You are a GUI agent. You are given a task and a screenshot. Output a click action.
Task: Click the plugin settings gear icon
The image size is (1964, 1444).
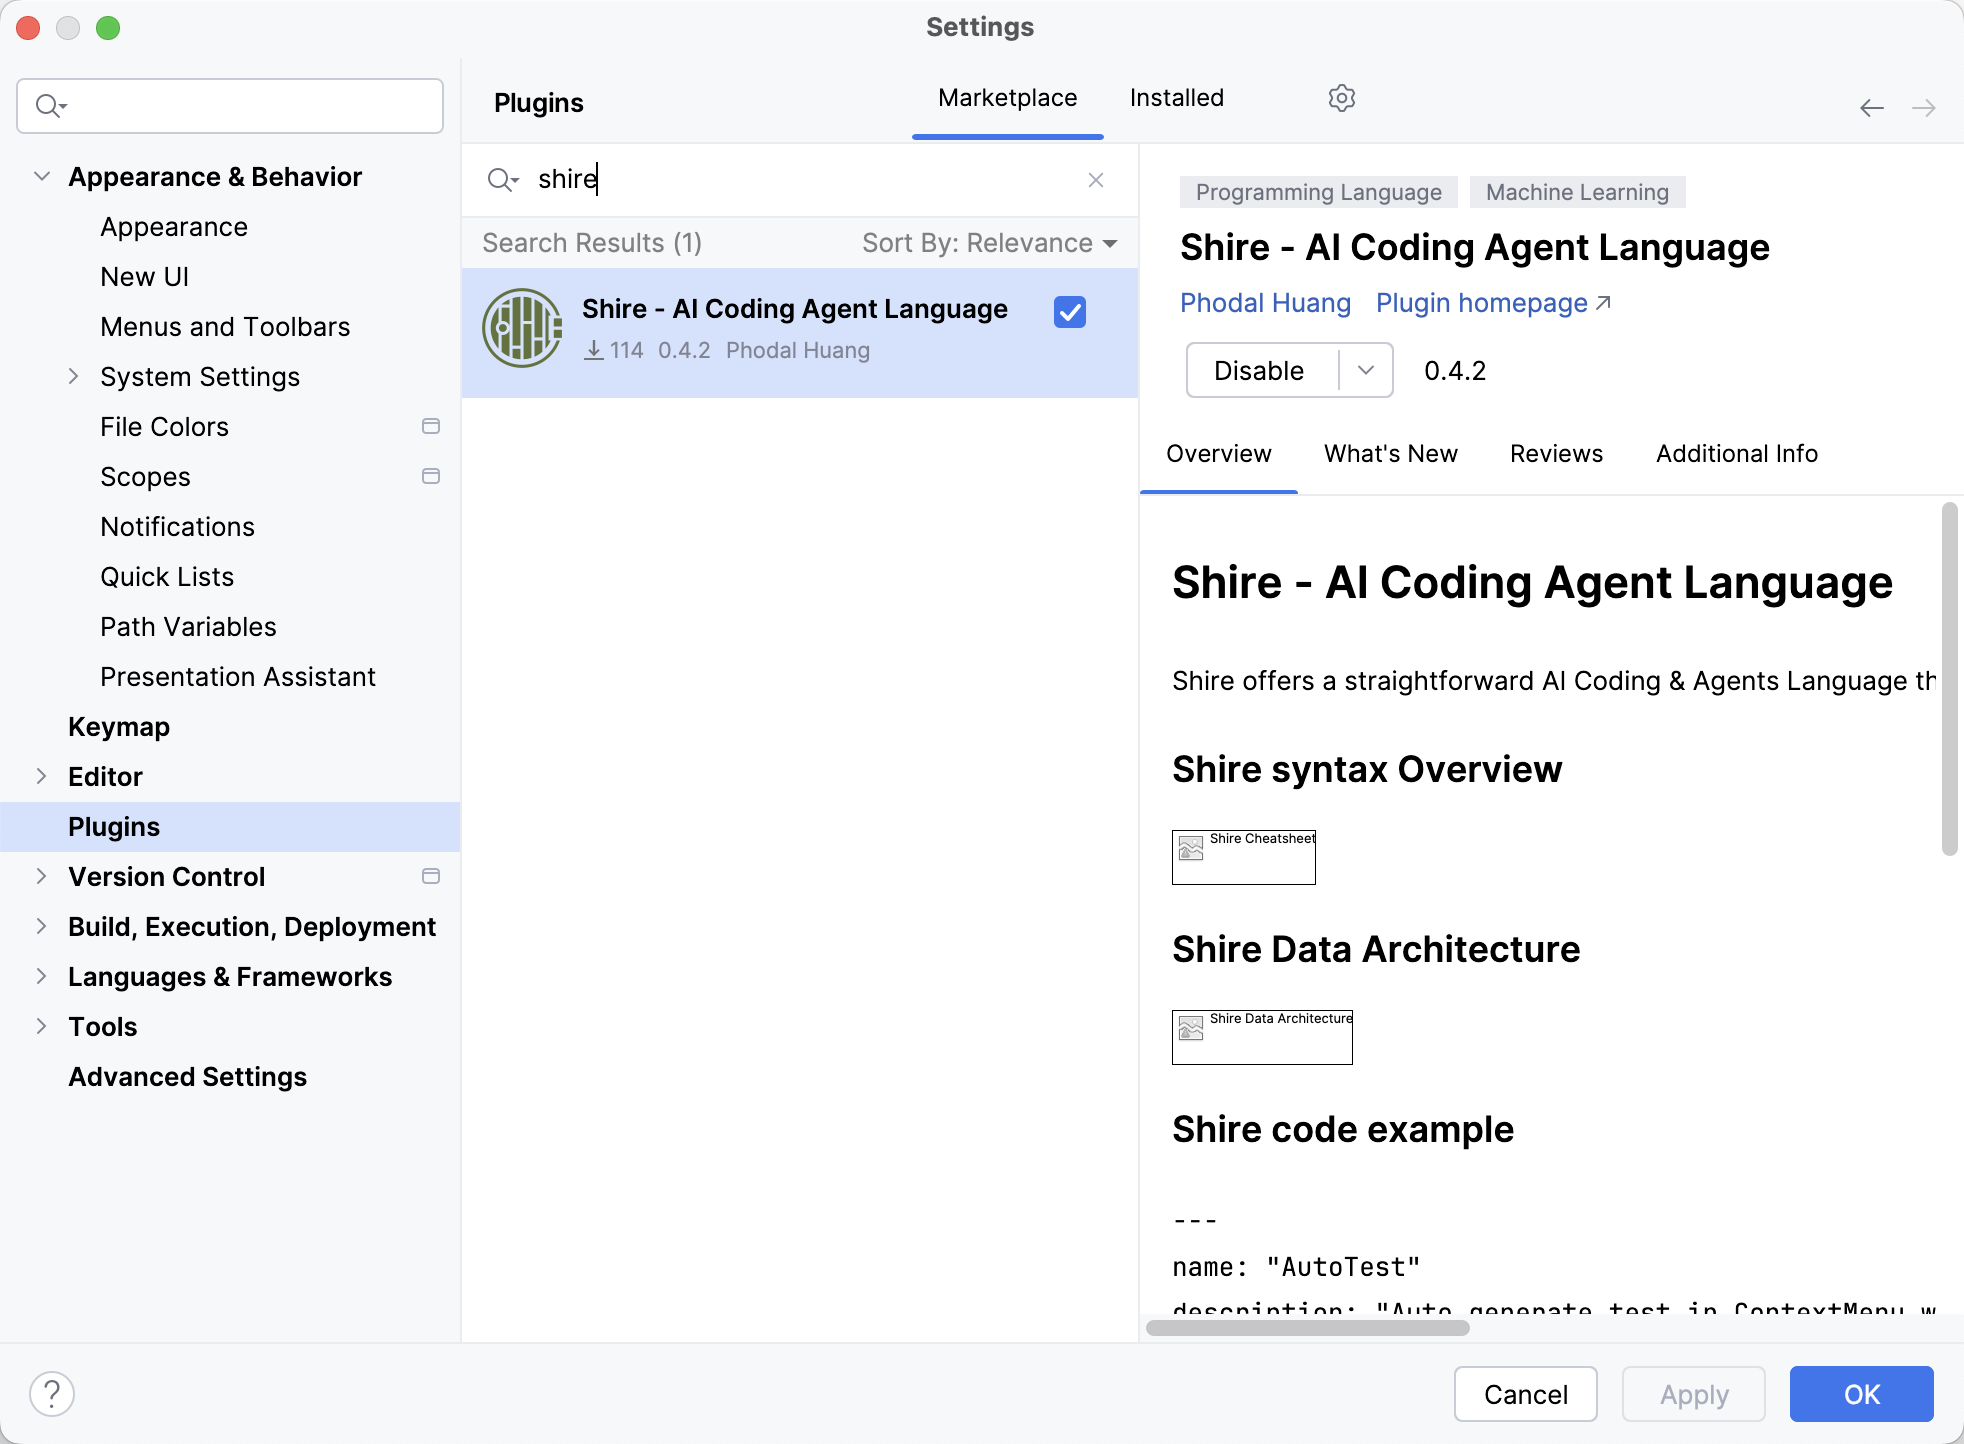click(x=1340, y=96)
